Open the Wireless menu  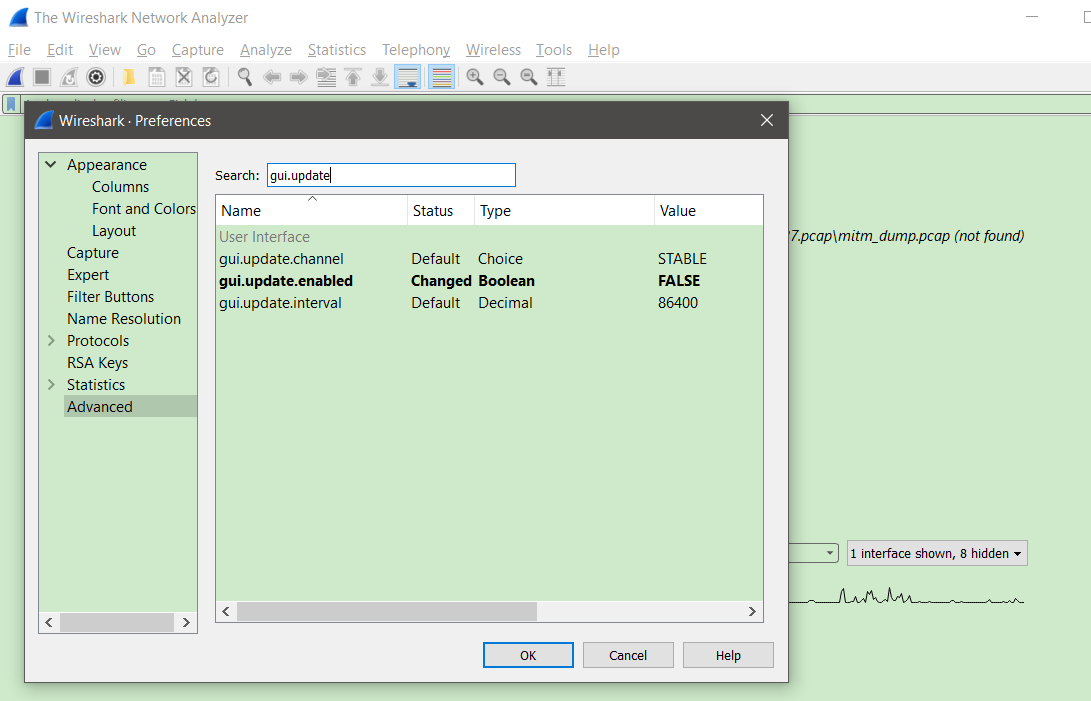click(x=493, y=50)
